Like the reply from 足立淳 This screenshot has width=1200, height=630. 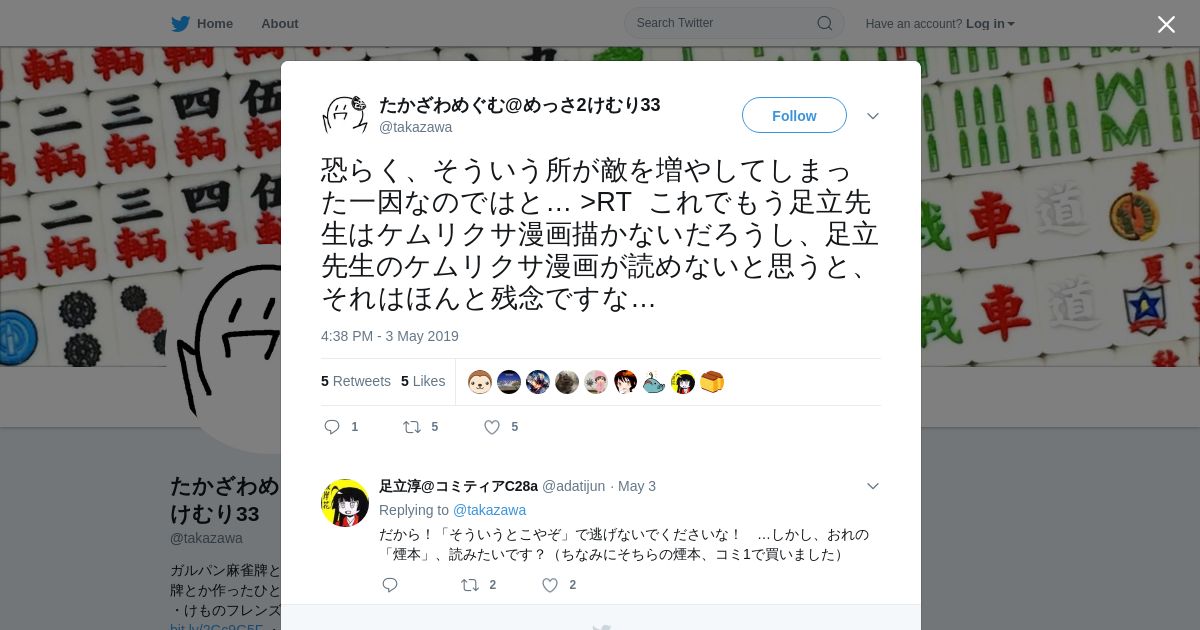click(550, 585)
